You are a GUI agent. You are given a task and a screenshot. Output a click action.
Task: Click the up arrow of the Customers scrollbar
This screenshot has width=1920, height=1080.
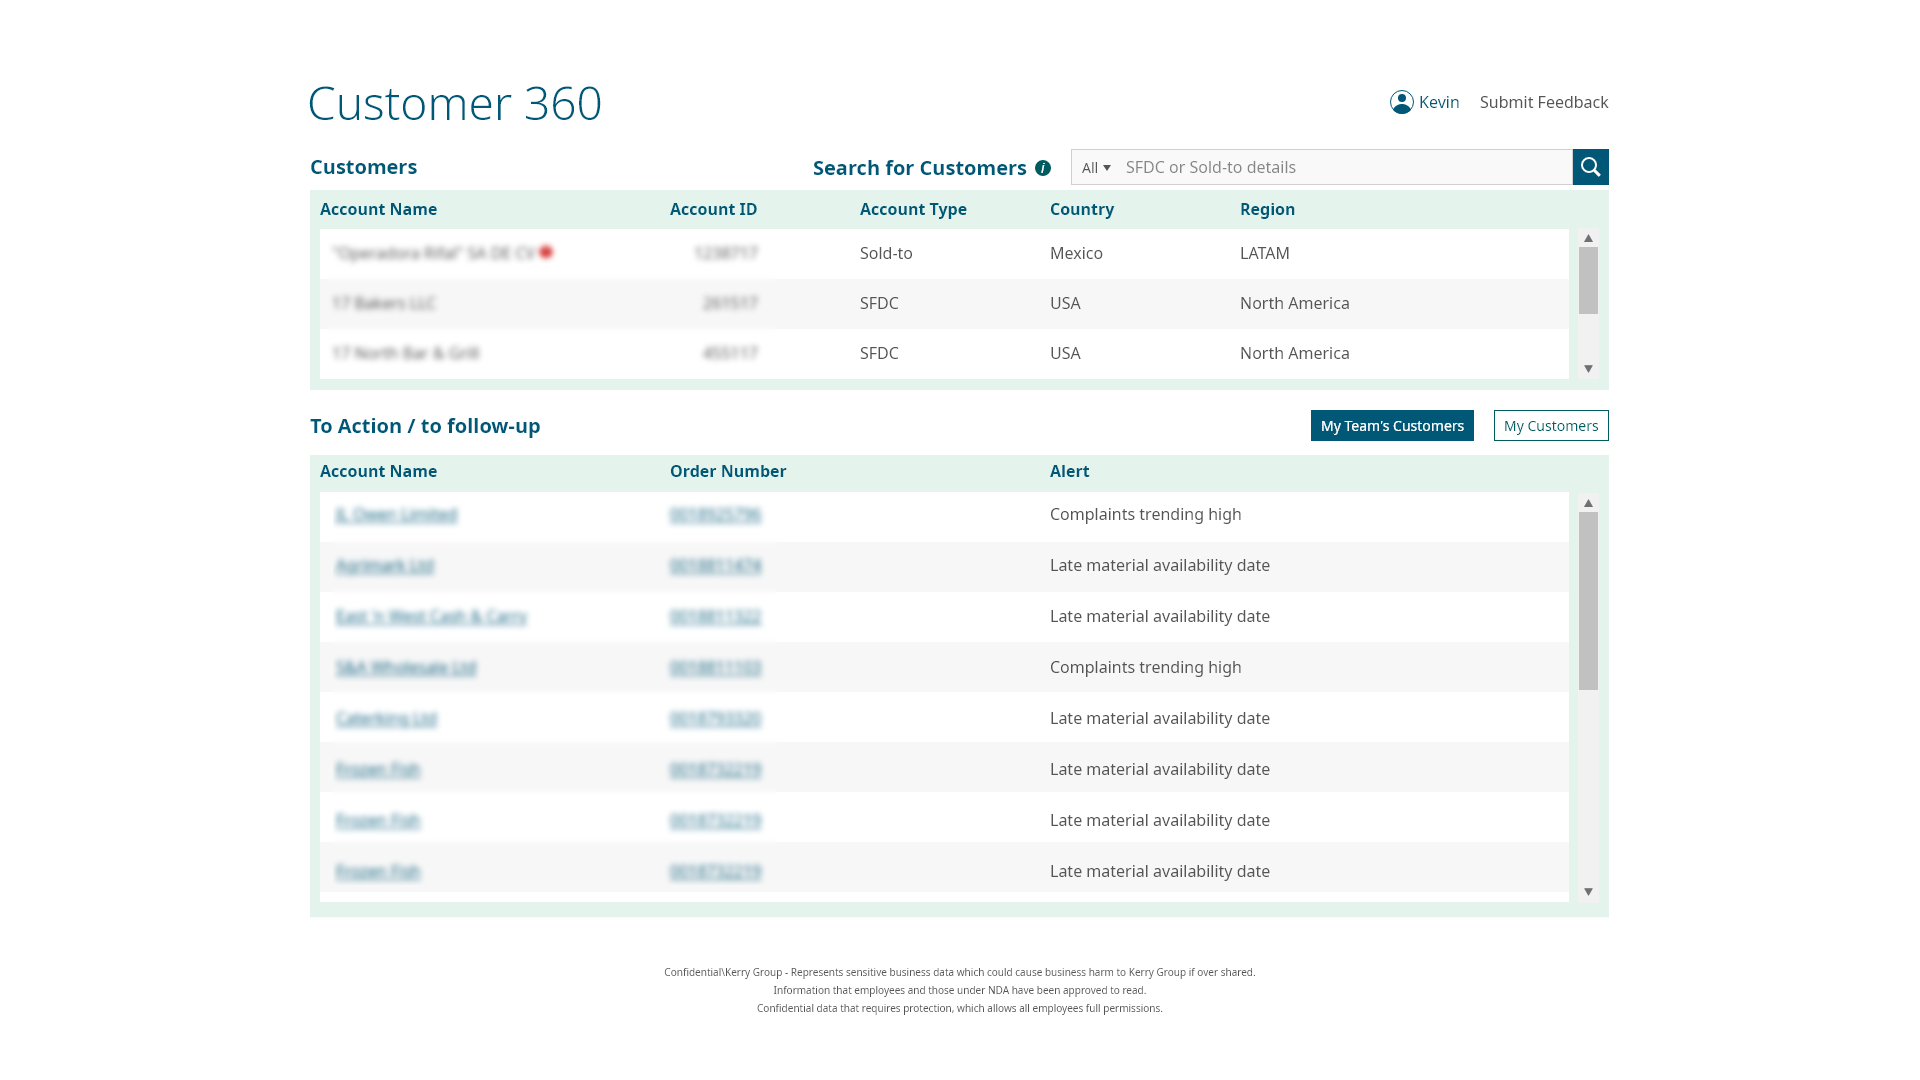(1588, 238)
